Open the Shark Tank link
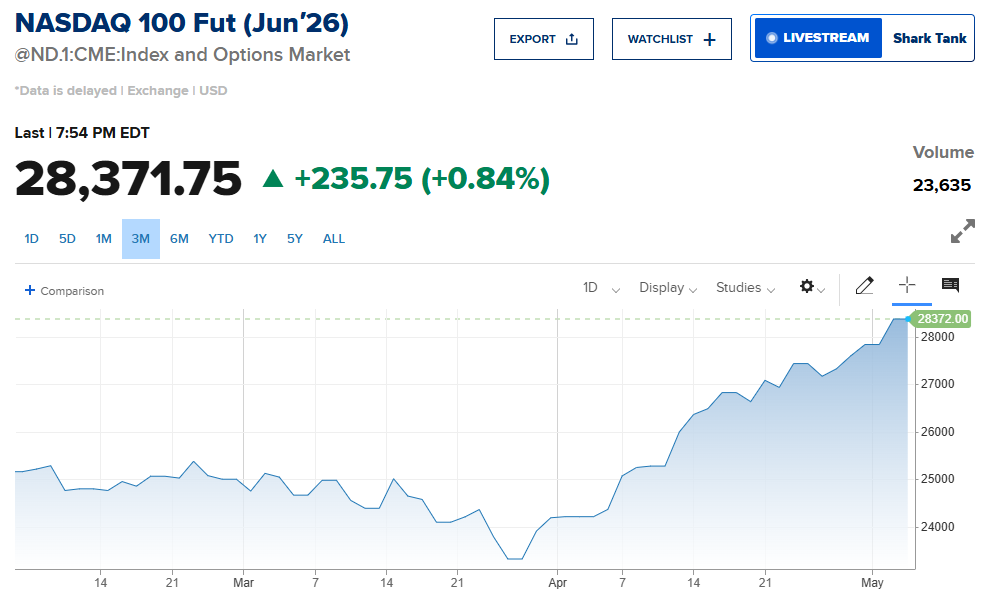The width and height of the screenshot is (985, 598). [929, 38]
